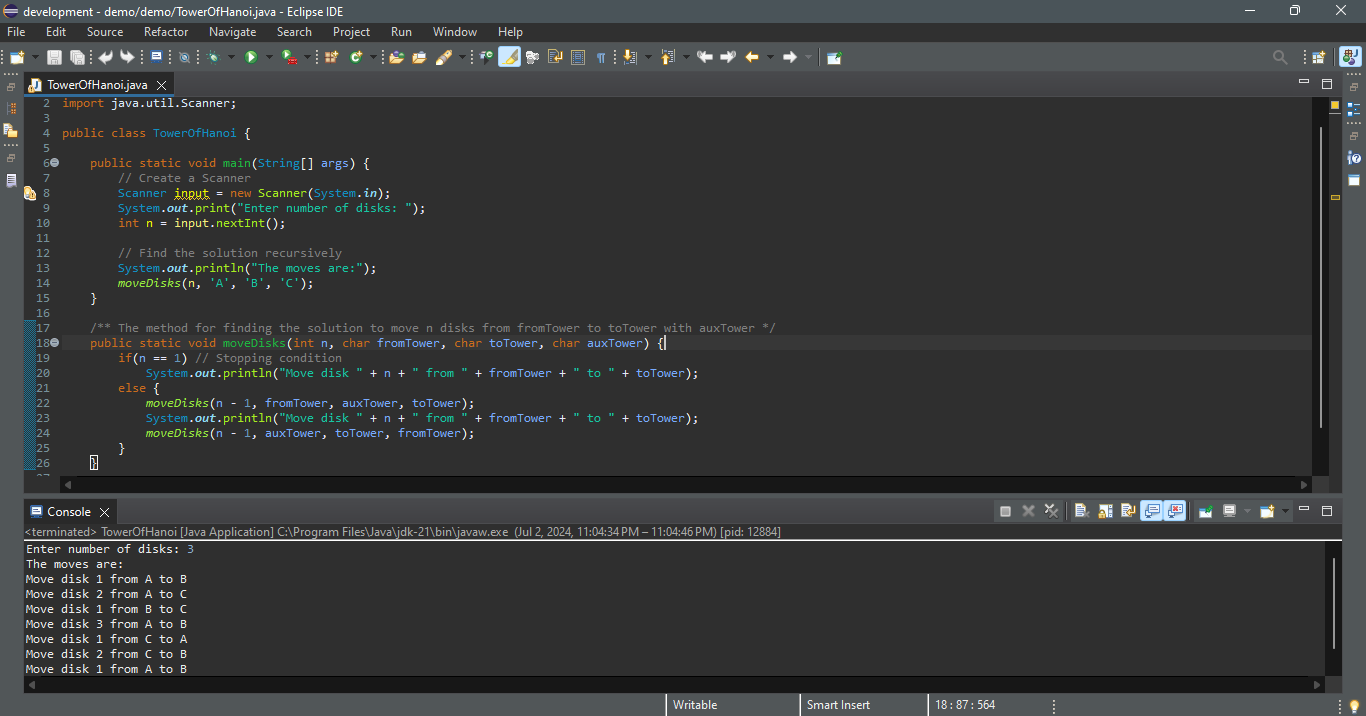Select the TowerOfHanoi.java editor tab

pyautogui.click(x=96, y=84)
